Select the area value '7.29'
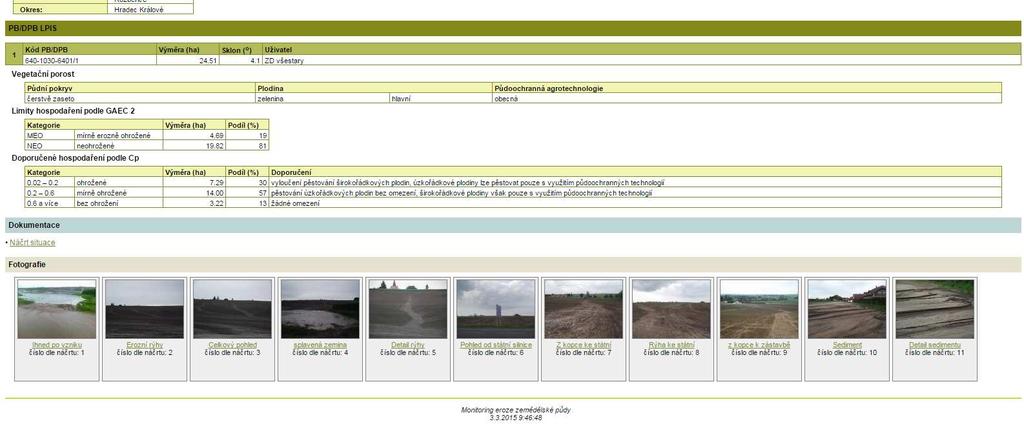 point(194,183)
